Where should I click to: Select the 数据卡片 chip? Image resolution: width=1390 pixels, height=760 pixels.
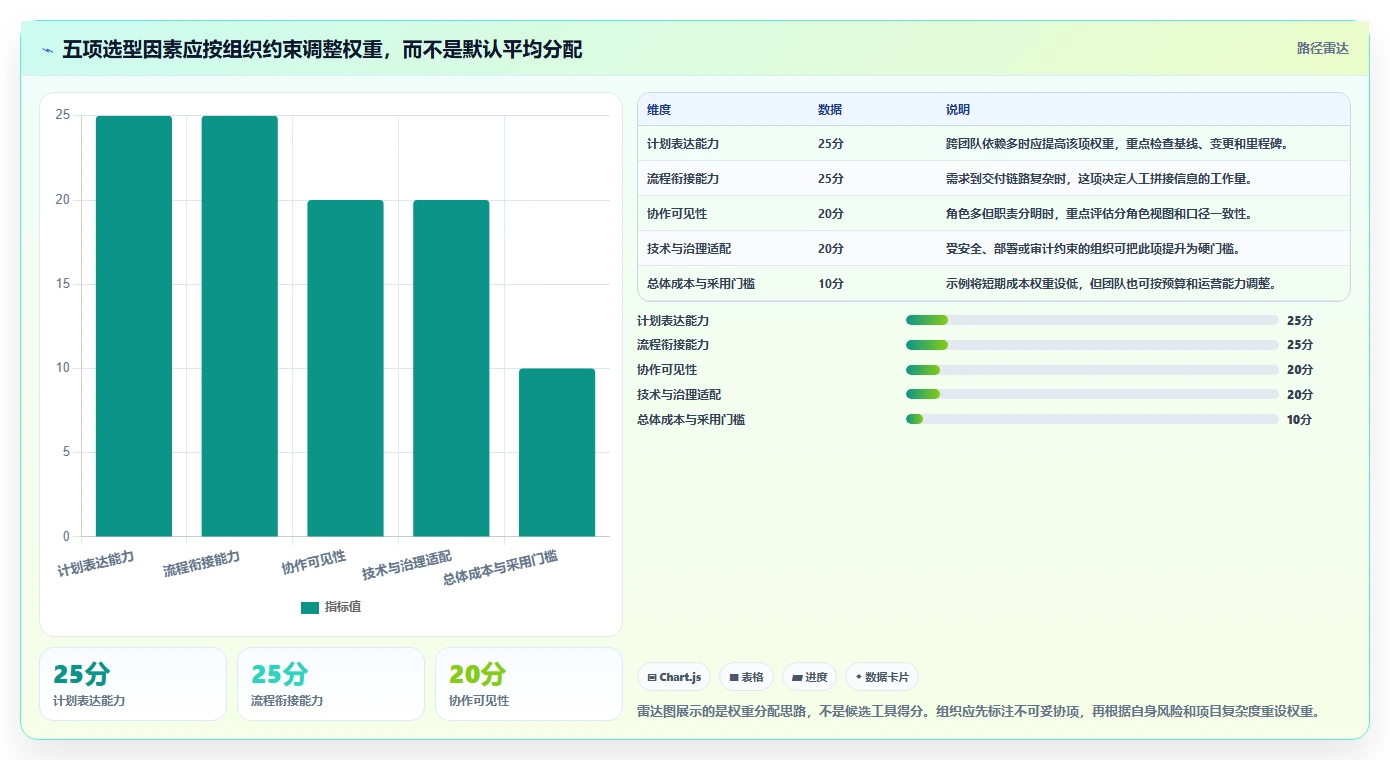pyautogui.click(x=882, y=677)
